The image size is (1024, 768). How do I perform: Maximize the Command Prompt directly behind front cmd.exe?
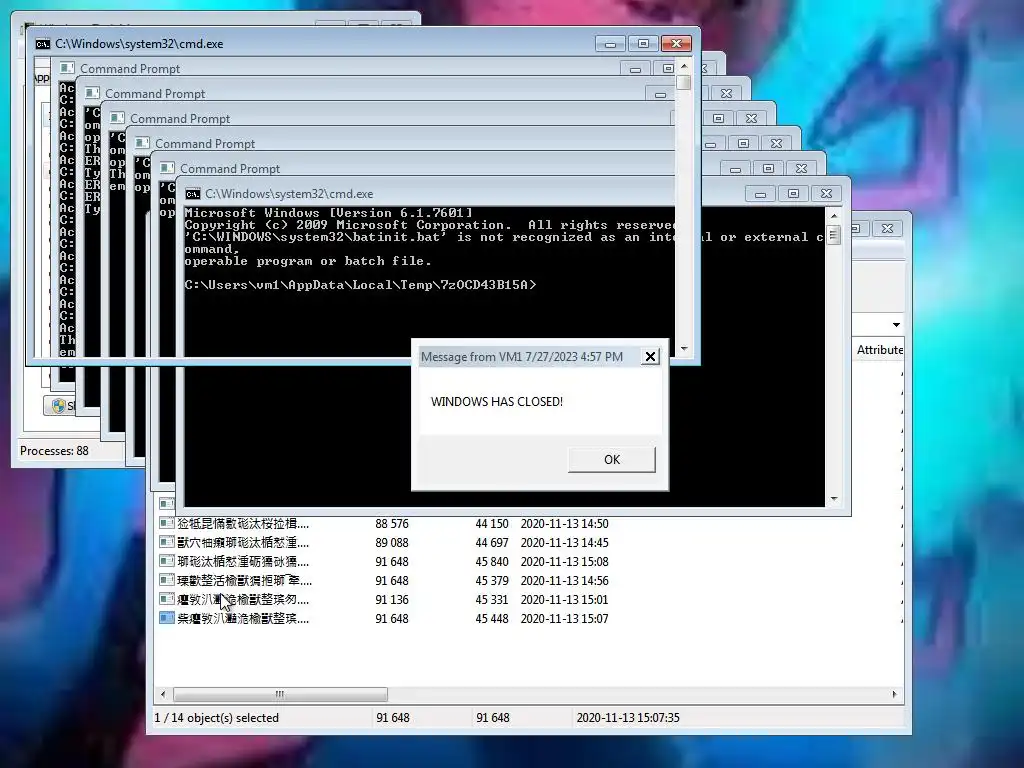pyautogui.click(x=769, y=168)
